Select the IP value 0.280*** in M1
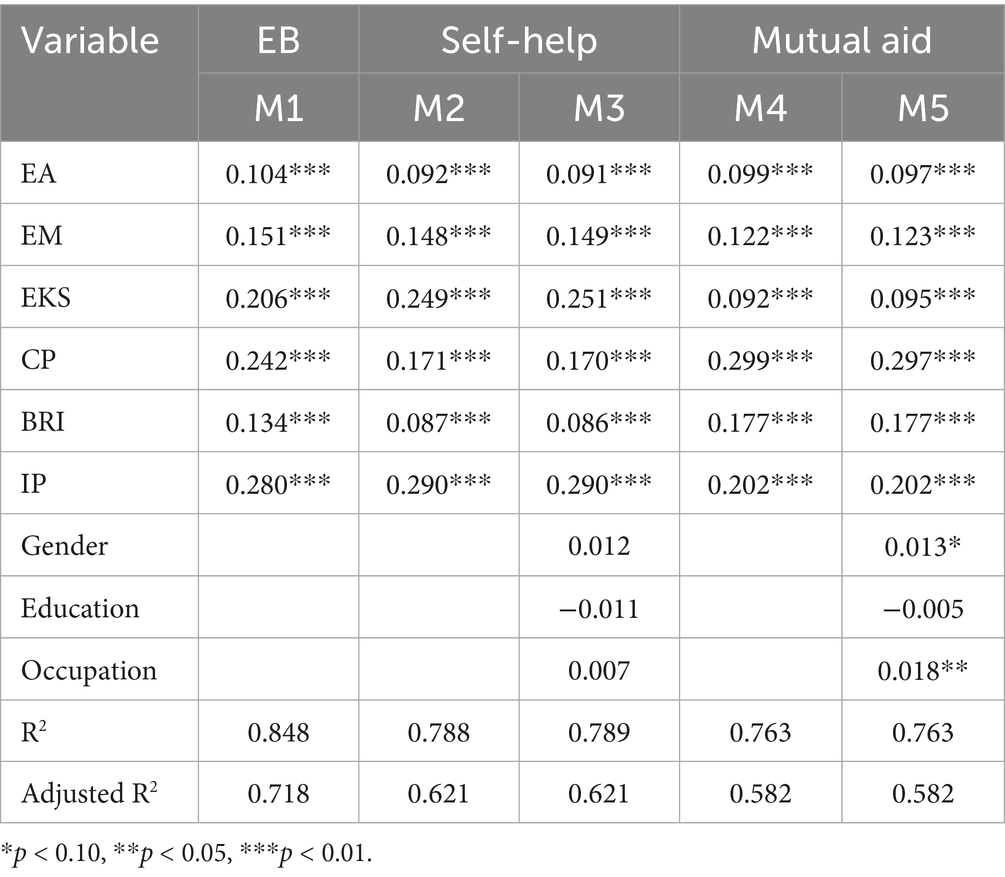1005x877 pixels. tap(278, 485)
